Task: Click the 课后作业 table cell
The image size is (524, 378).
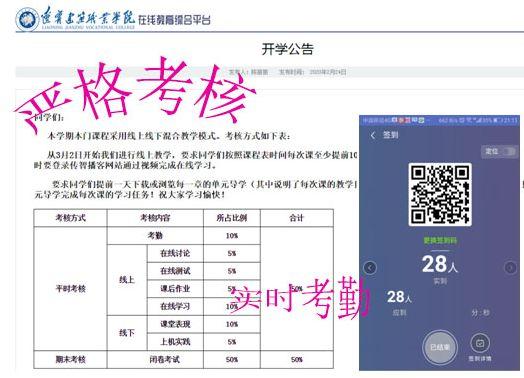Action: (175, 288)
